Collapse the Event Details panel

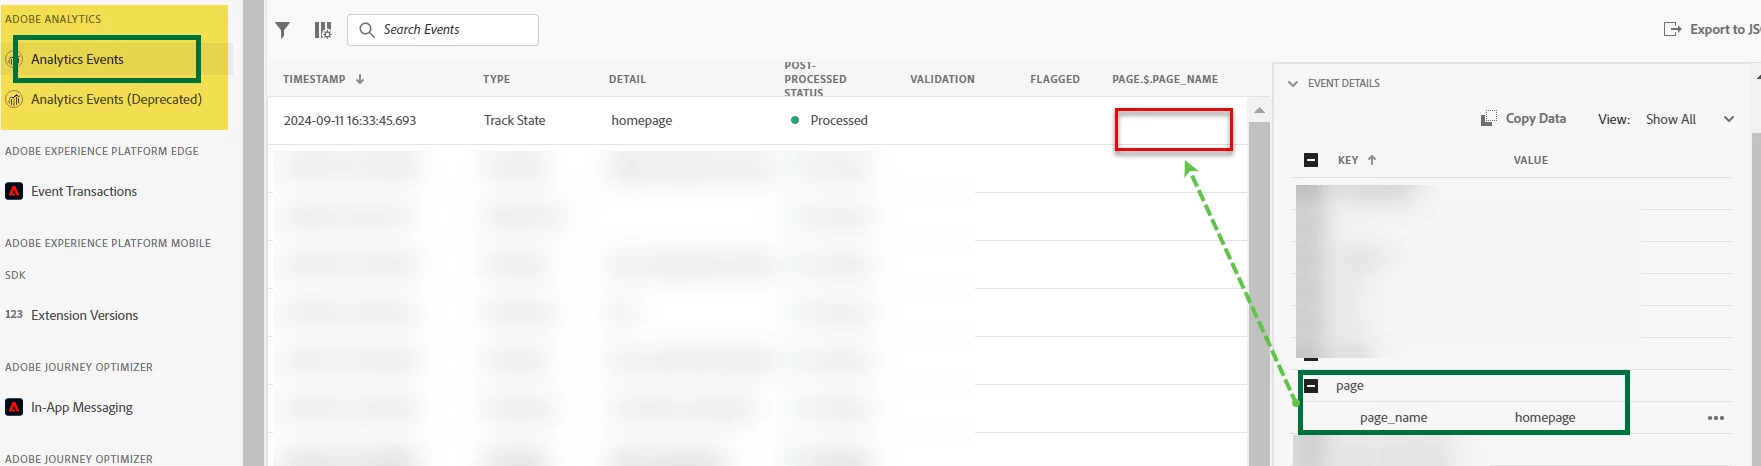coord(1293,83)
